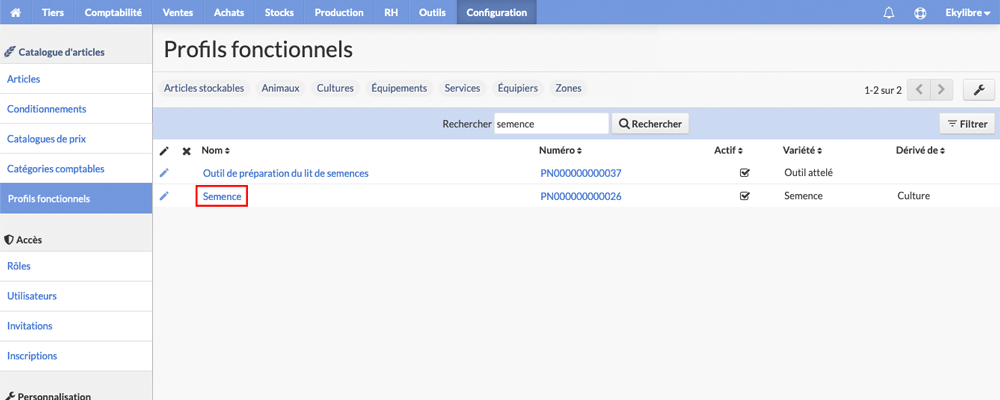1000x400 pixels.
Task: Open Inscriptions in the sidebar
Action: click(x=76, y=355)
